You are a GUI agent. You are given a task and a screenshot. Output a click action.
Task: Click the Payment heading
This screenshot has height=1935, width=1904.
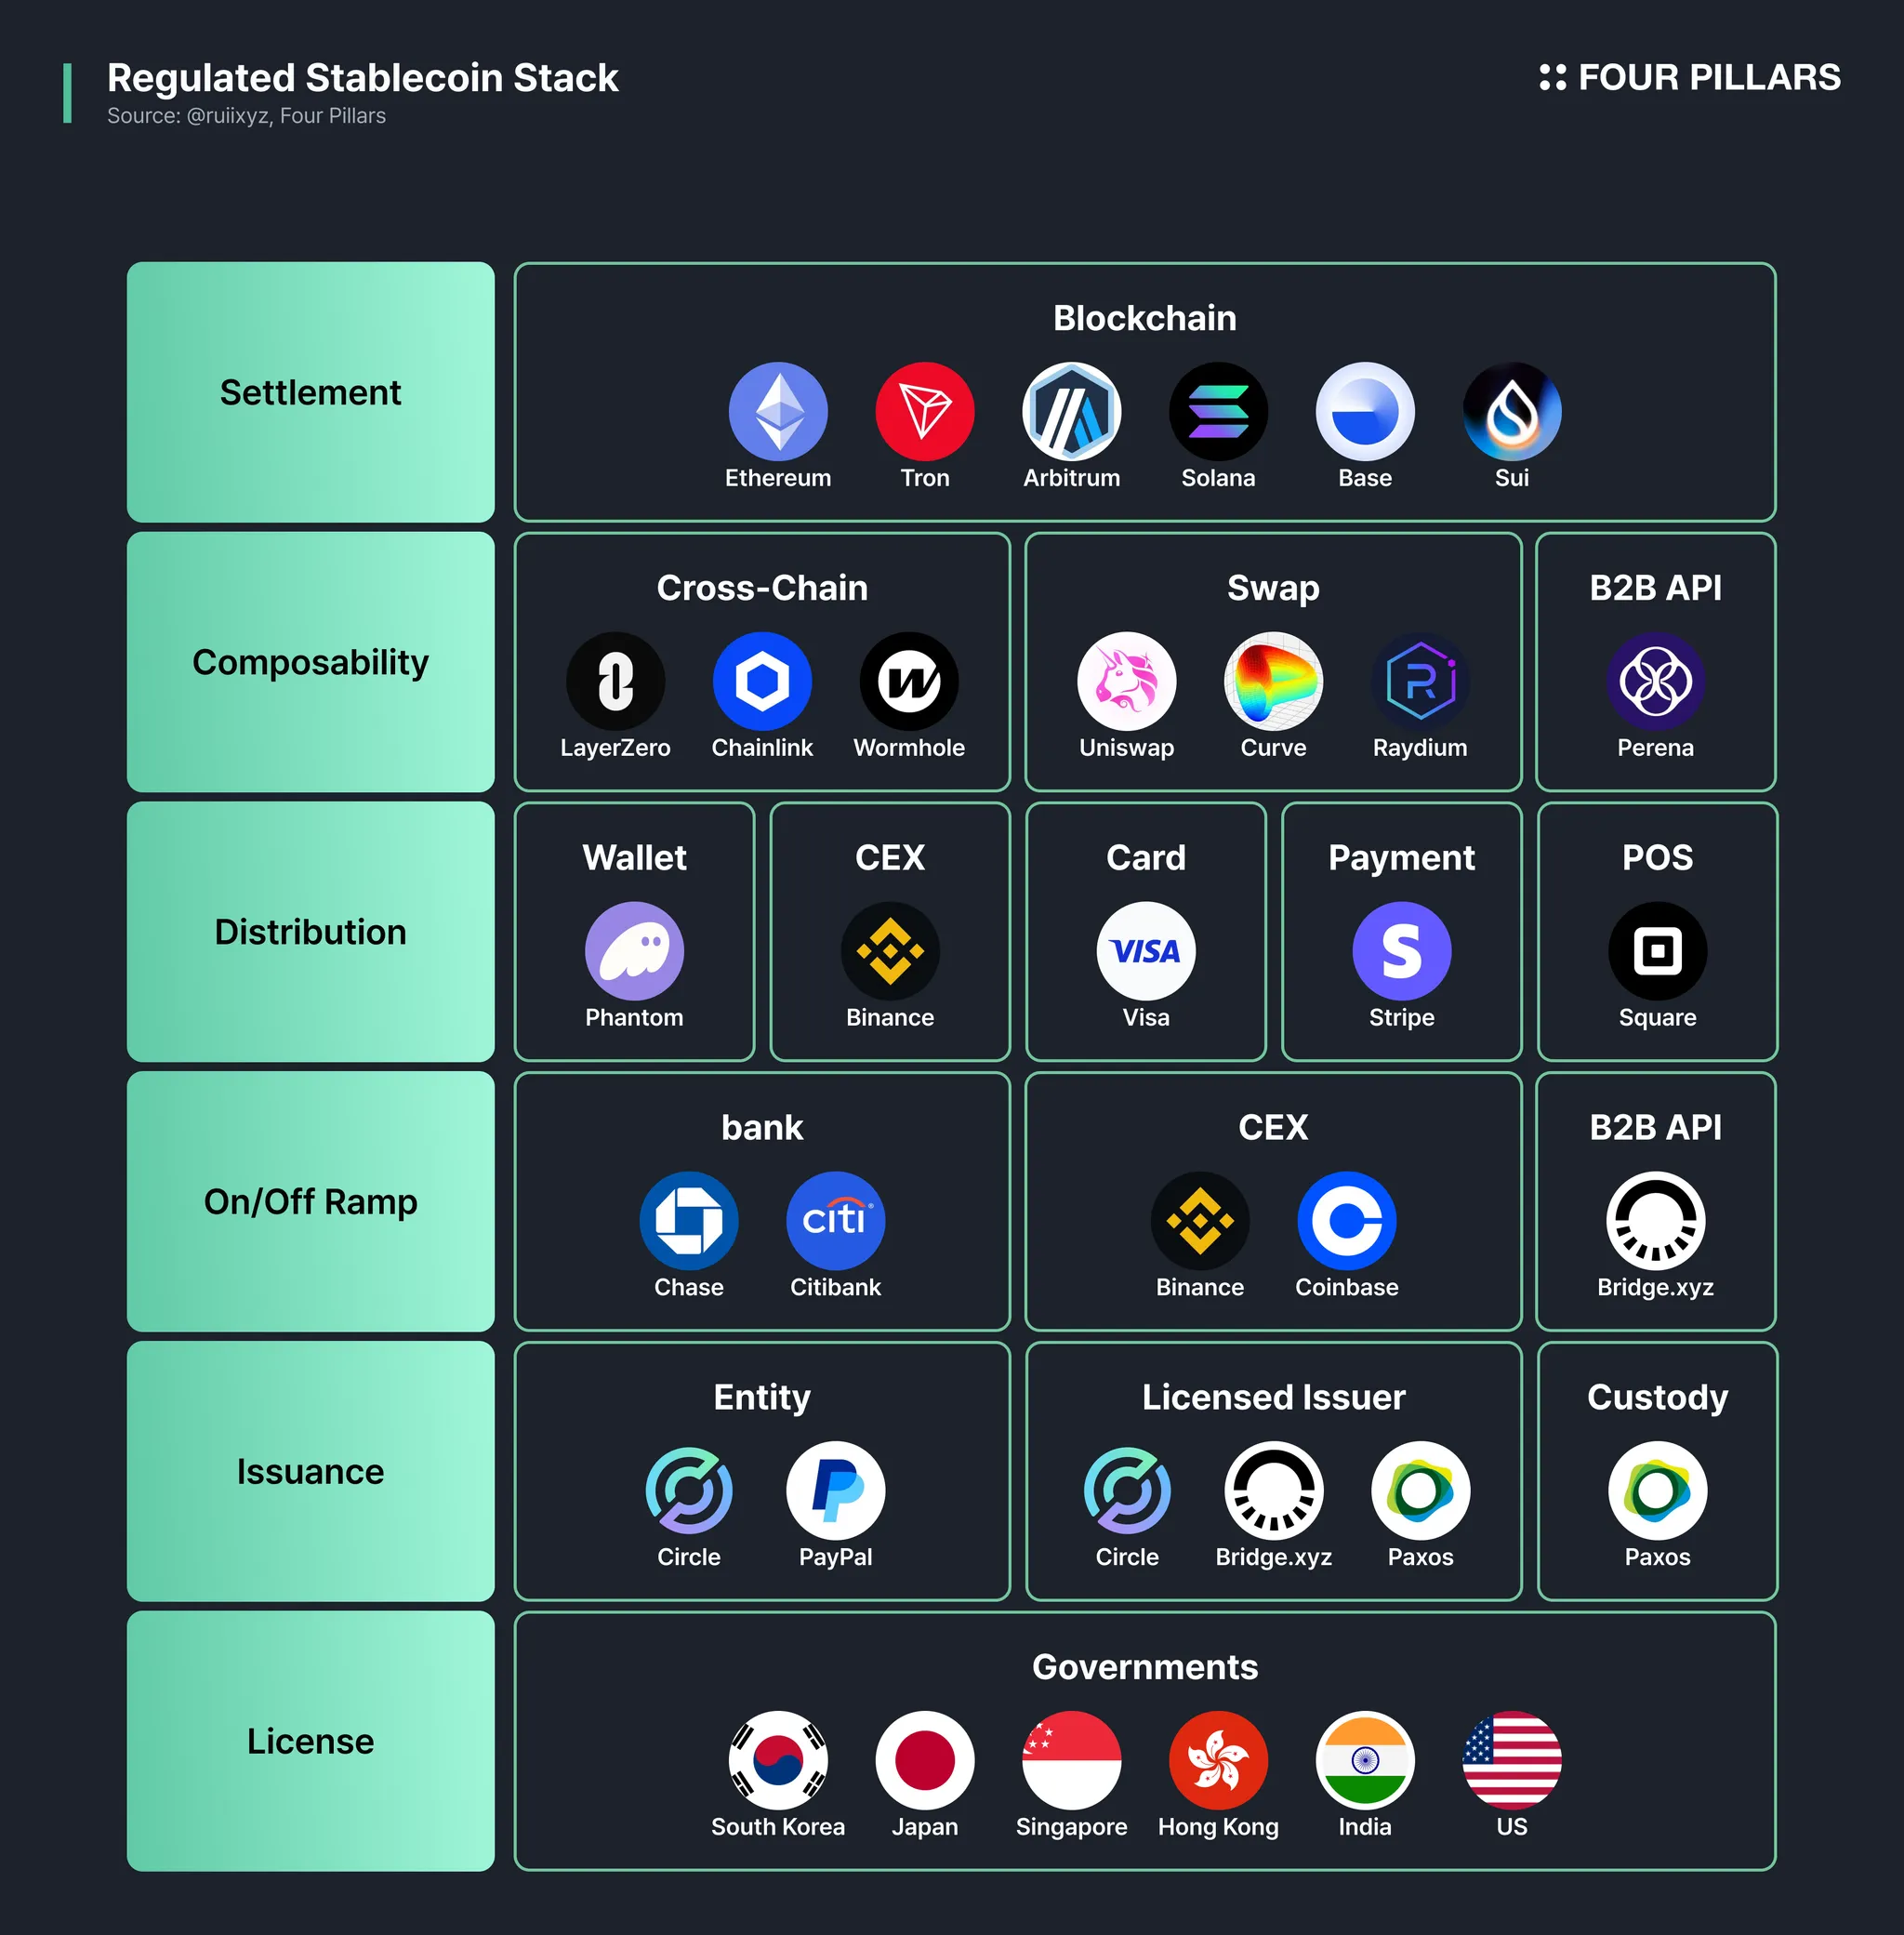click(x=1402, y=858)
